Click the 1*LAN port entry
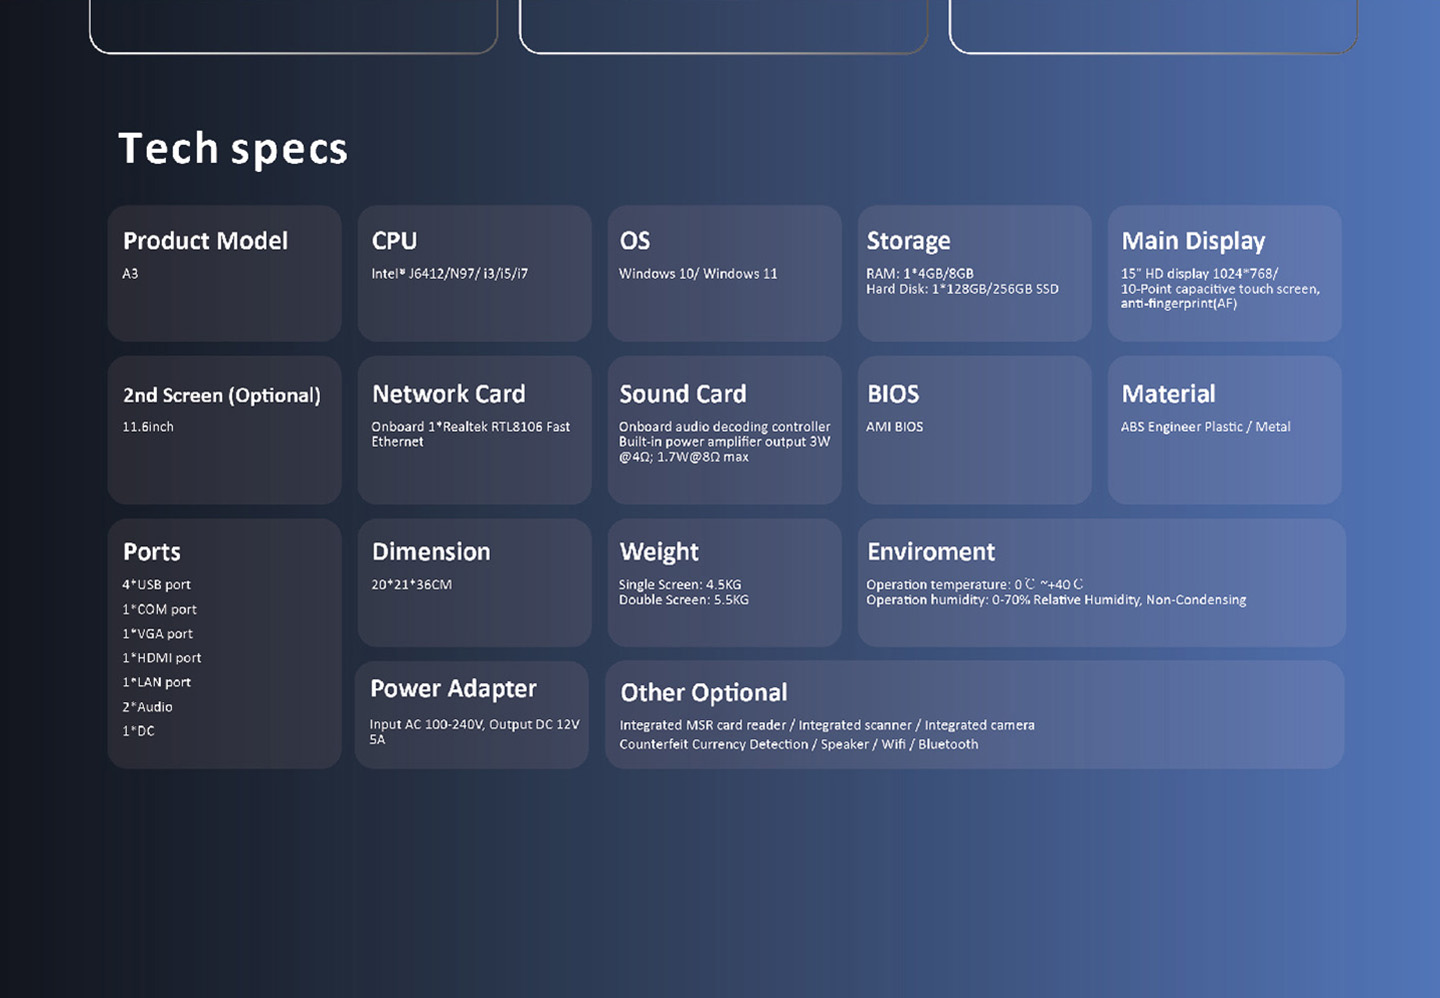Image resolution: width=1440 pixels, height=998 pixels. click(x=157, y=682)
